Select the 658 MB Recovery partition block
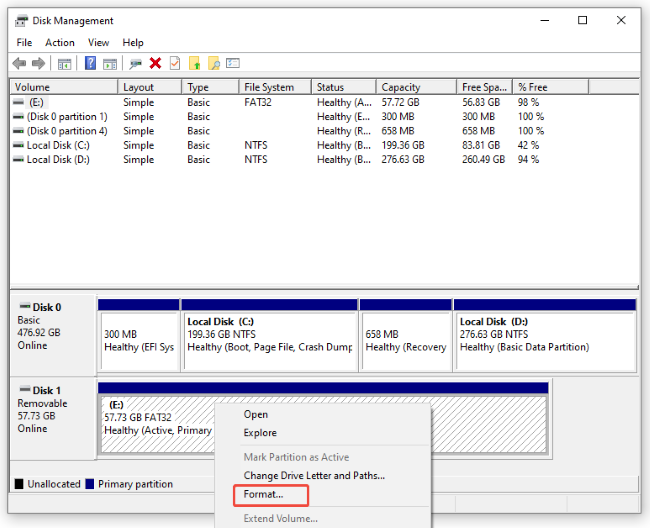This screenshot has height=528, width=650. pyautogui.click(x=406, y=335)
